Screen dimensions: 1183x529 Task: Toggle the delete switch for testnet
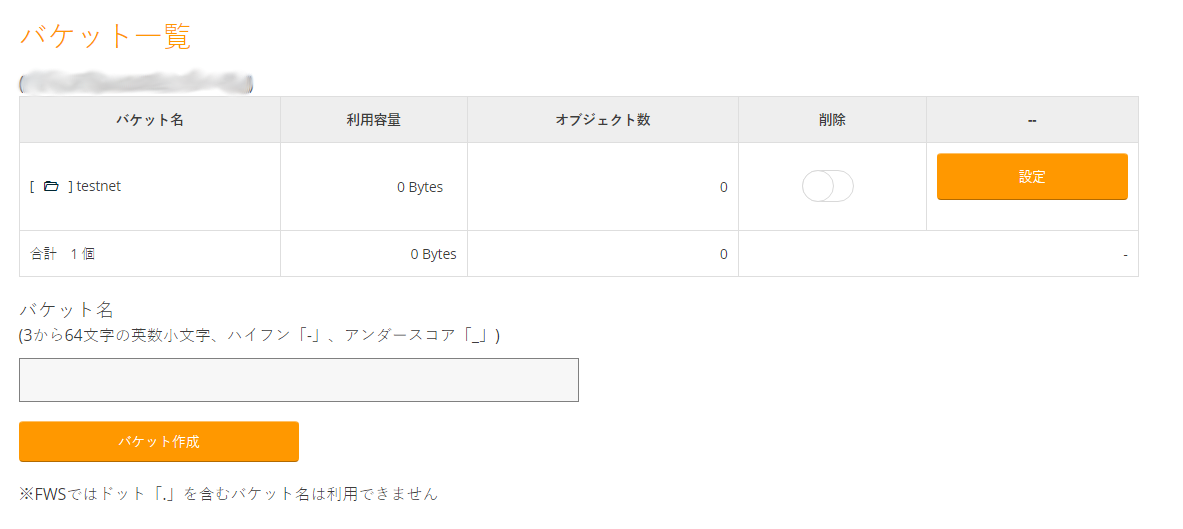pyautogui.click(x=827, y=186)
